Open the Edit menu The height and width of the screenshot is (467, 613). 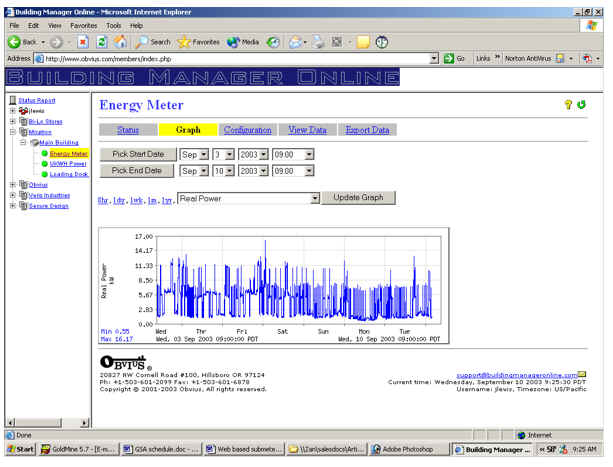33,26
